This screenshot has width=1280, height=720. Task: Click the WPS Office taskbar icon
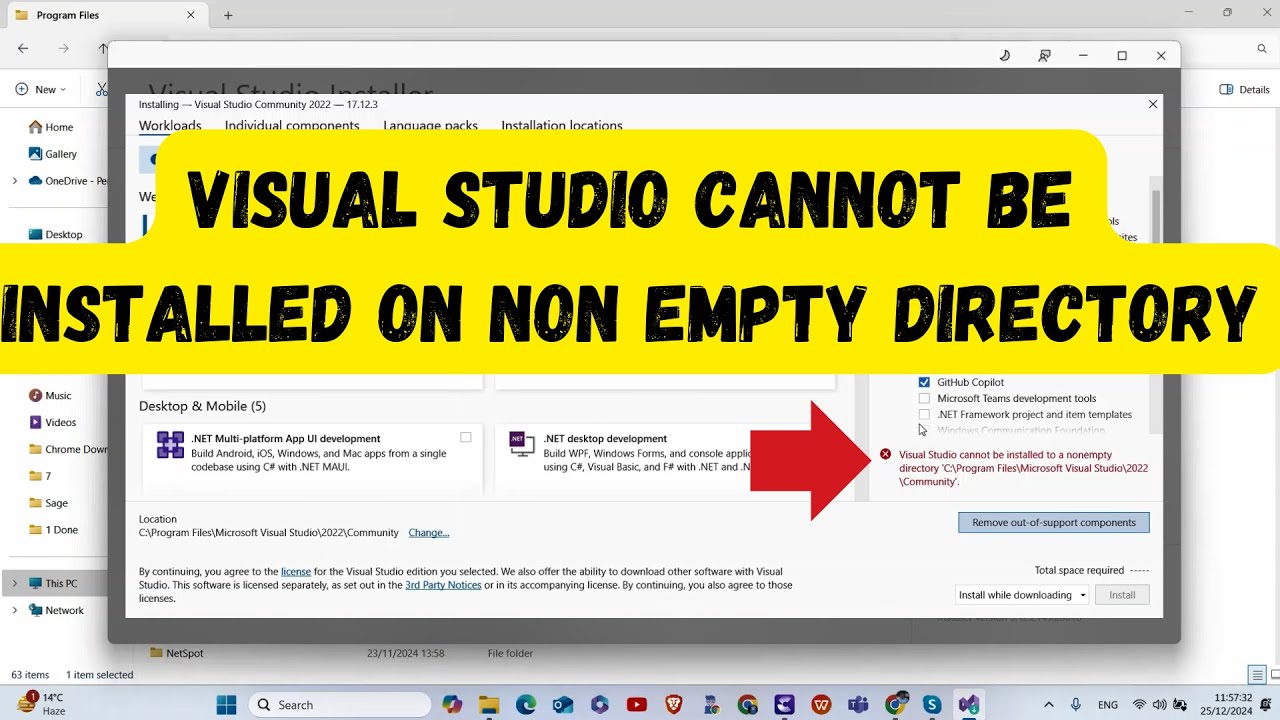point(821,704)
